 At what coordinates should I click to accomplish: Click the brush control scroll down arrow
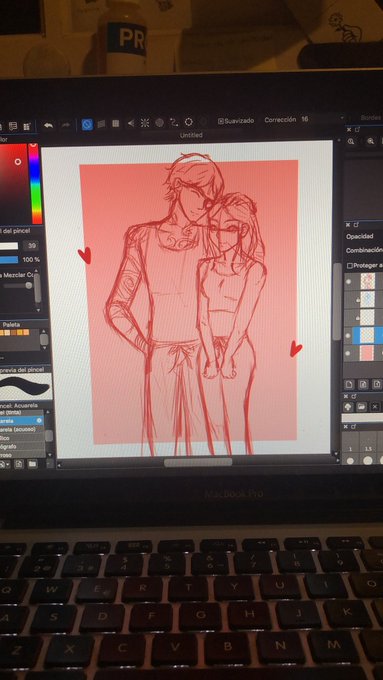(x=38, y=310)
